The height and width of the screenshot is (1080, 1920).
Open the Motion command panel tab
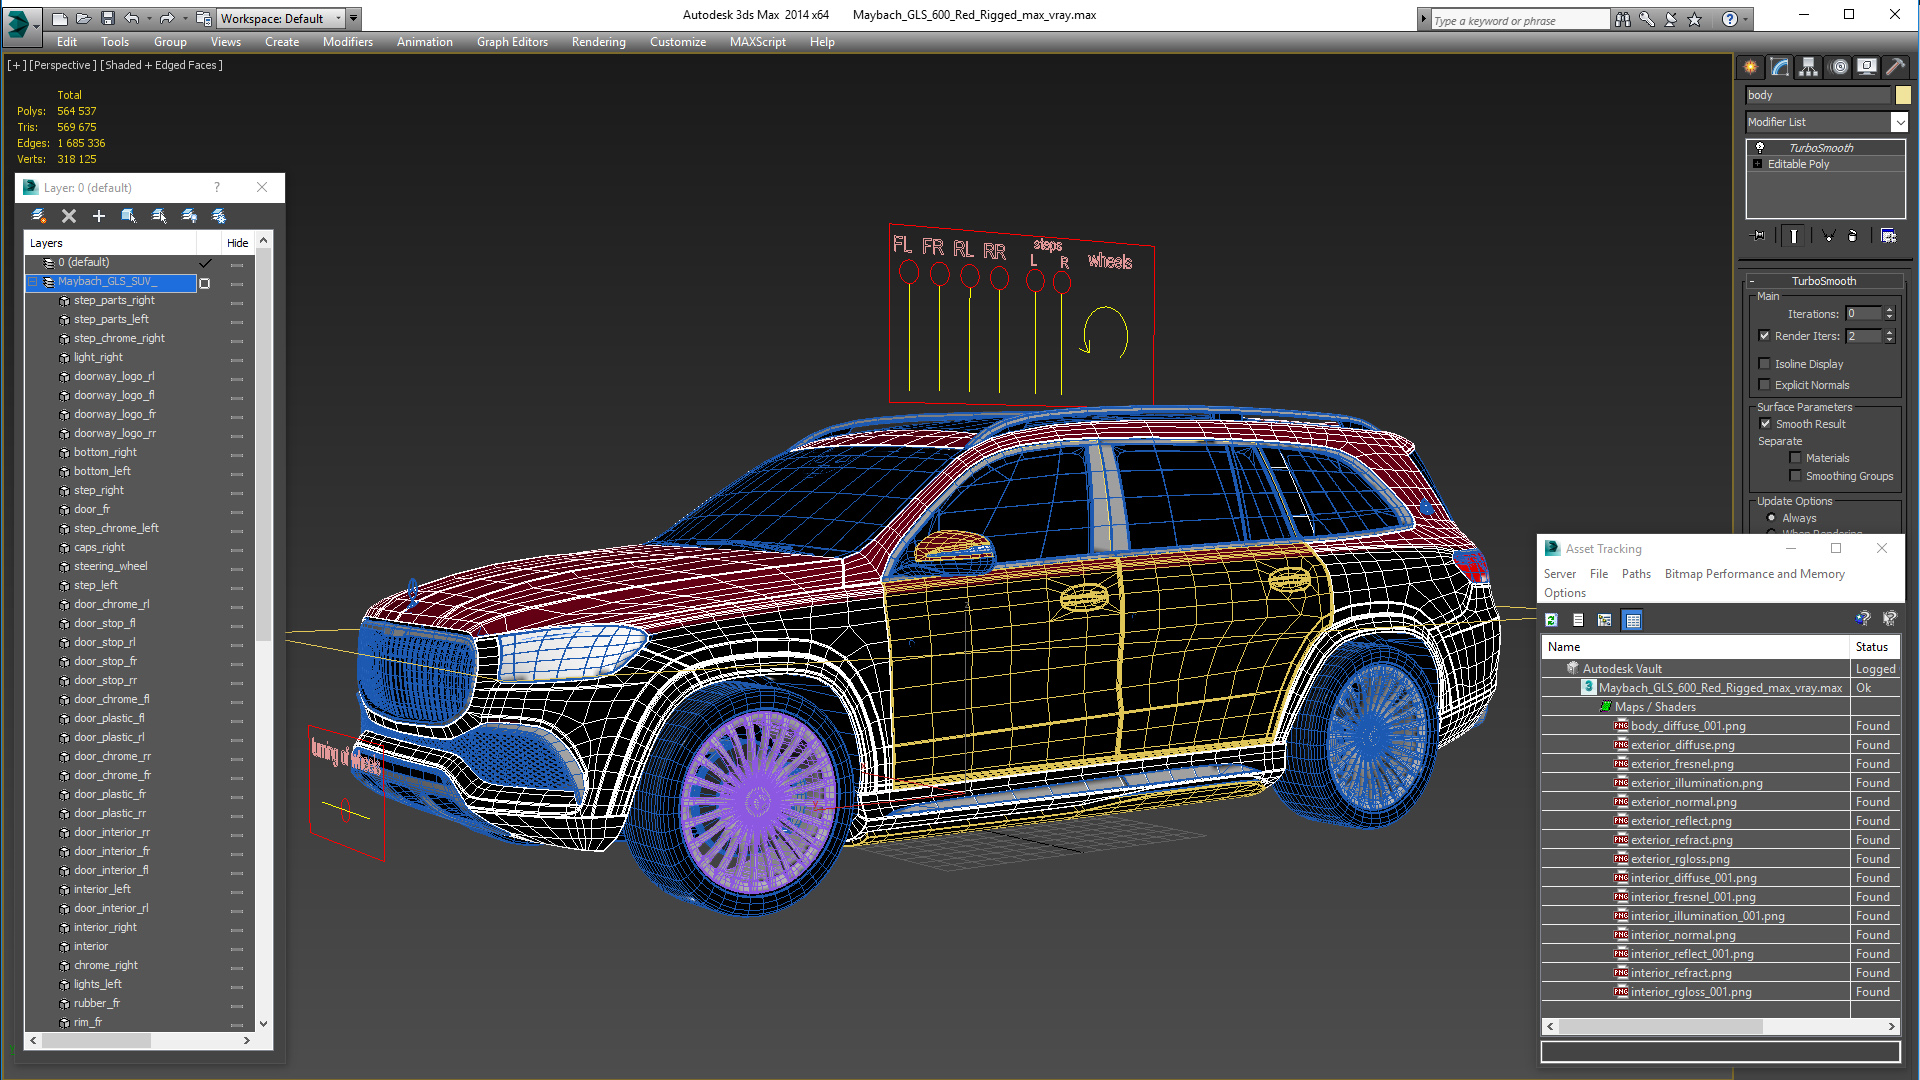[1838, 67]
